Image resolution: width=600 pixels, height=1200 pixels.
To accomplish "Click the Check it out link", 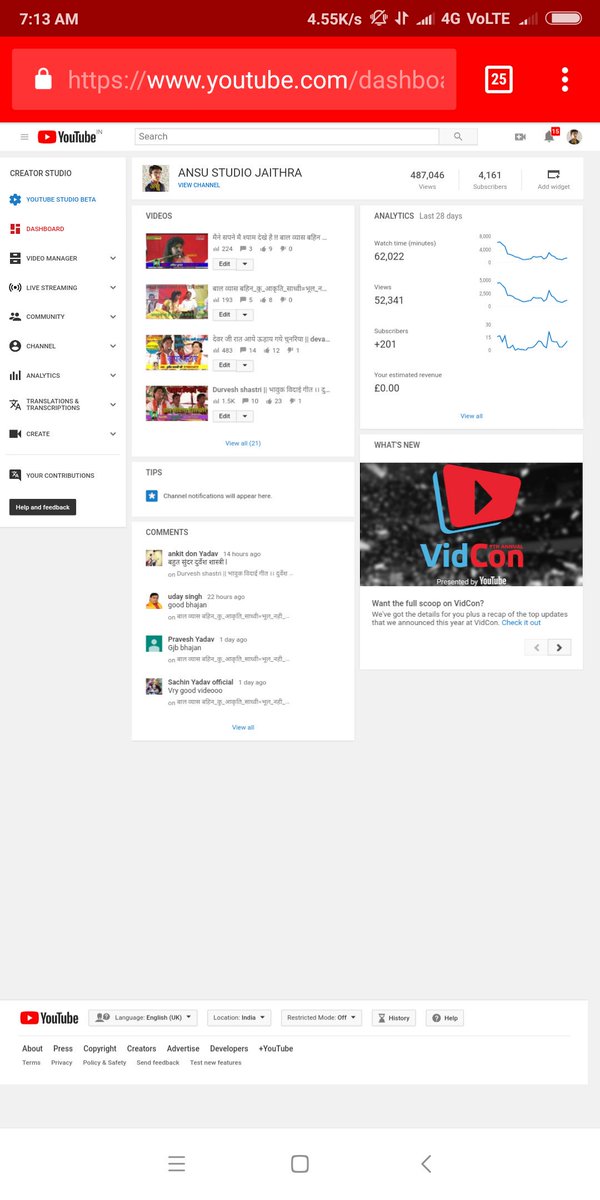I will click(521, 622).
